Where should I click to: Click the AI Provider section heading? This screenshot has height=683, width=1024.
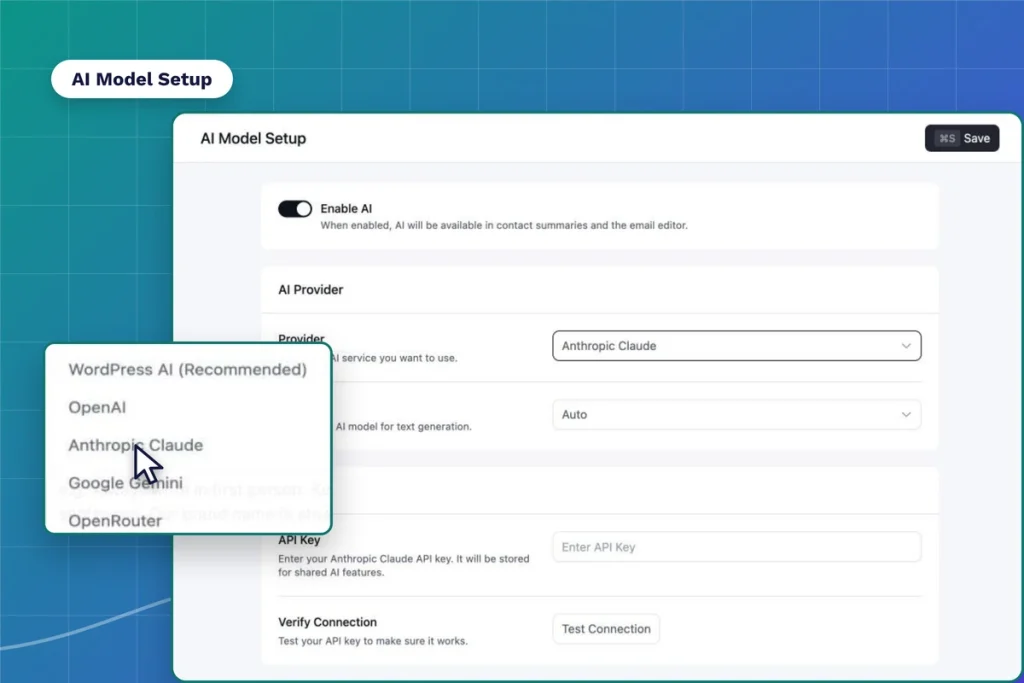(x=310, y=290)
